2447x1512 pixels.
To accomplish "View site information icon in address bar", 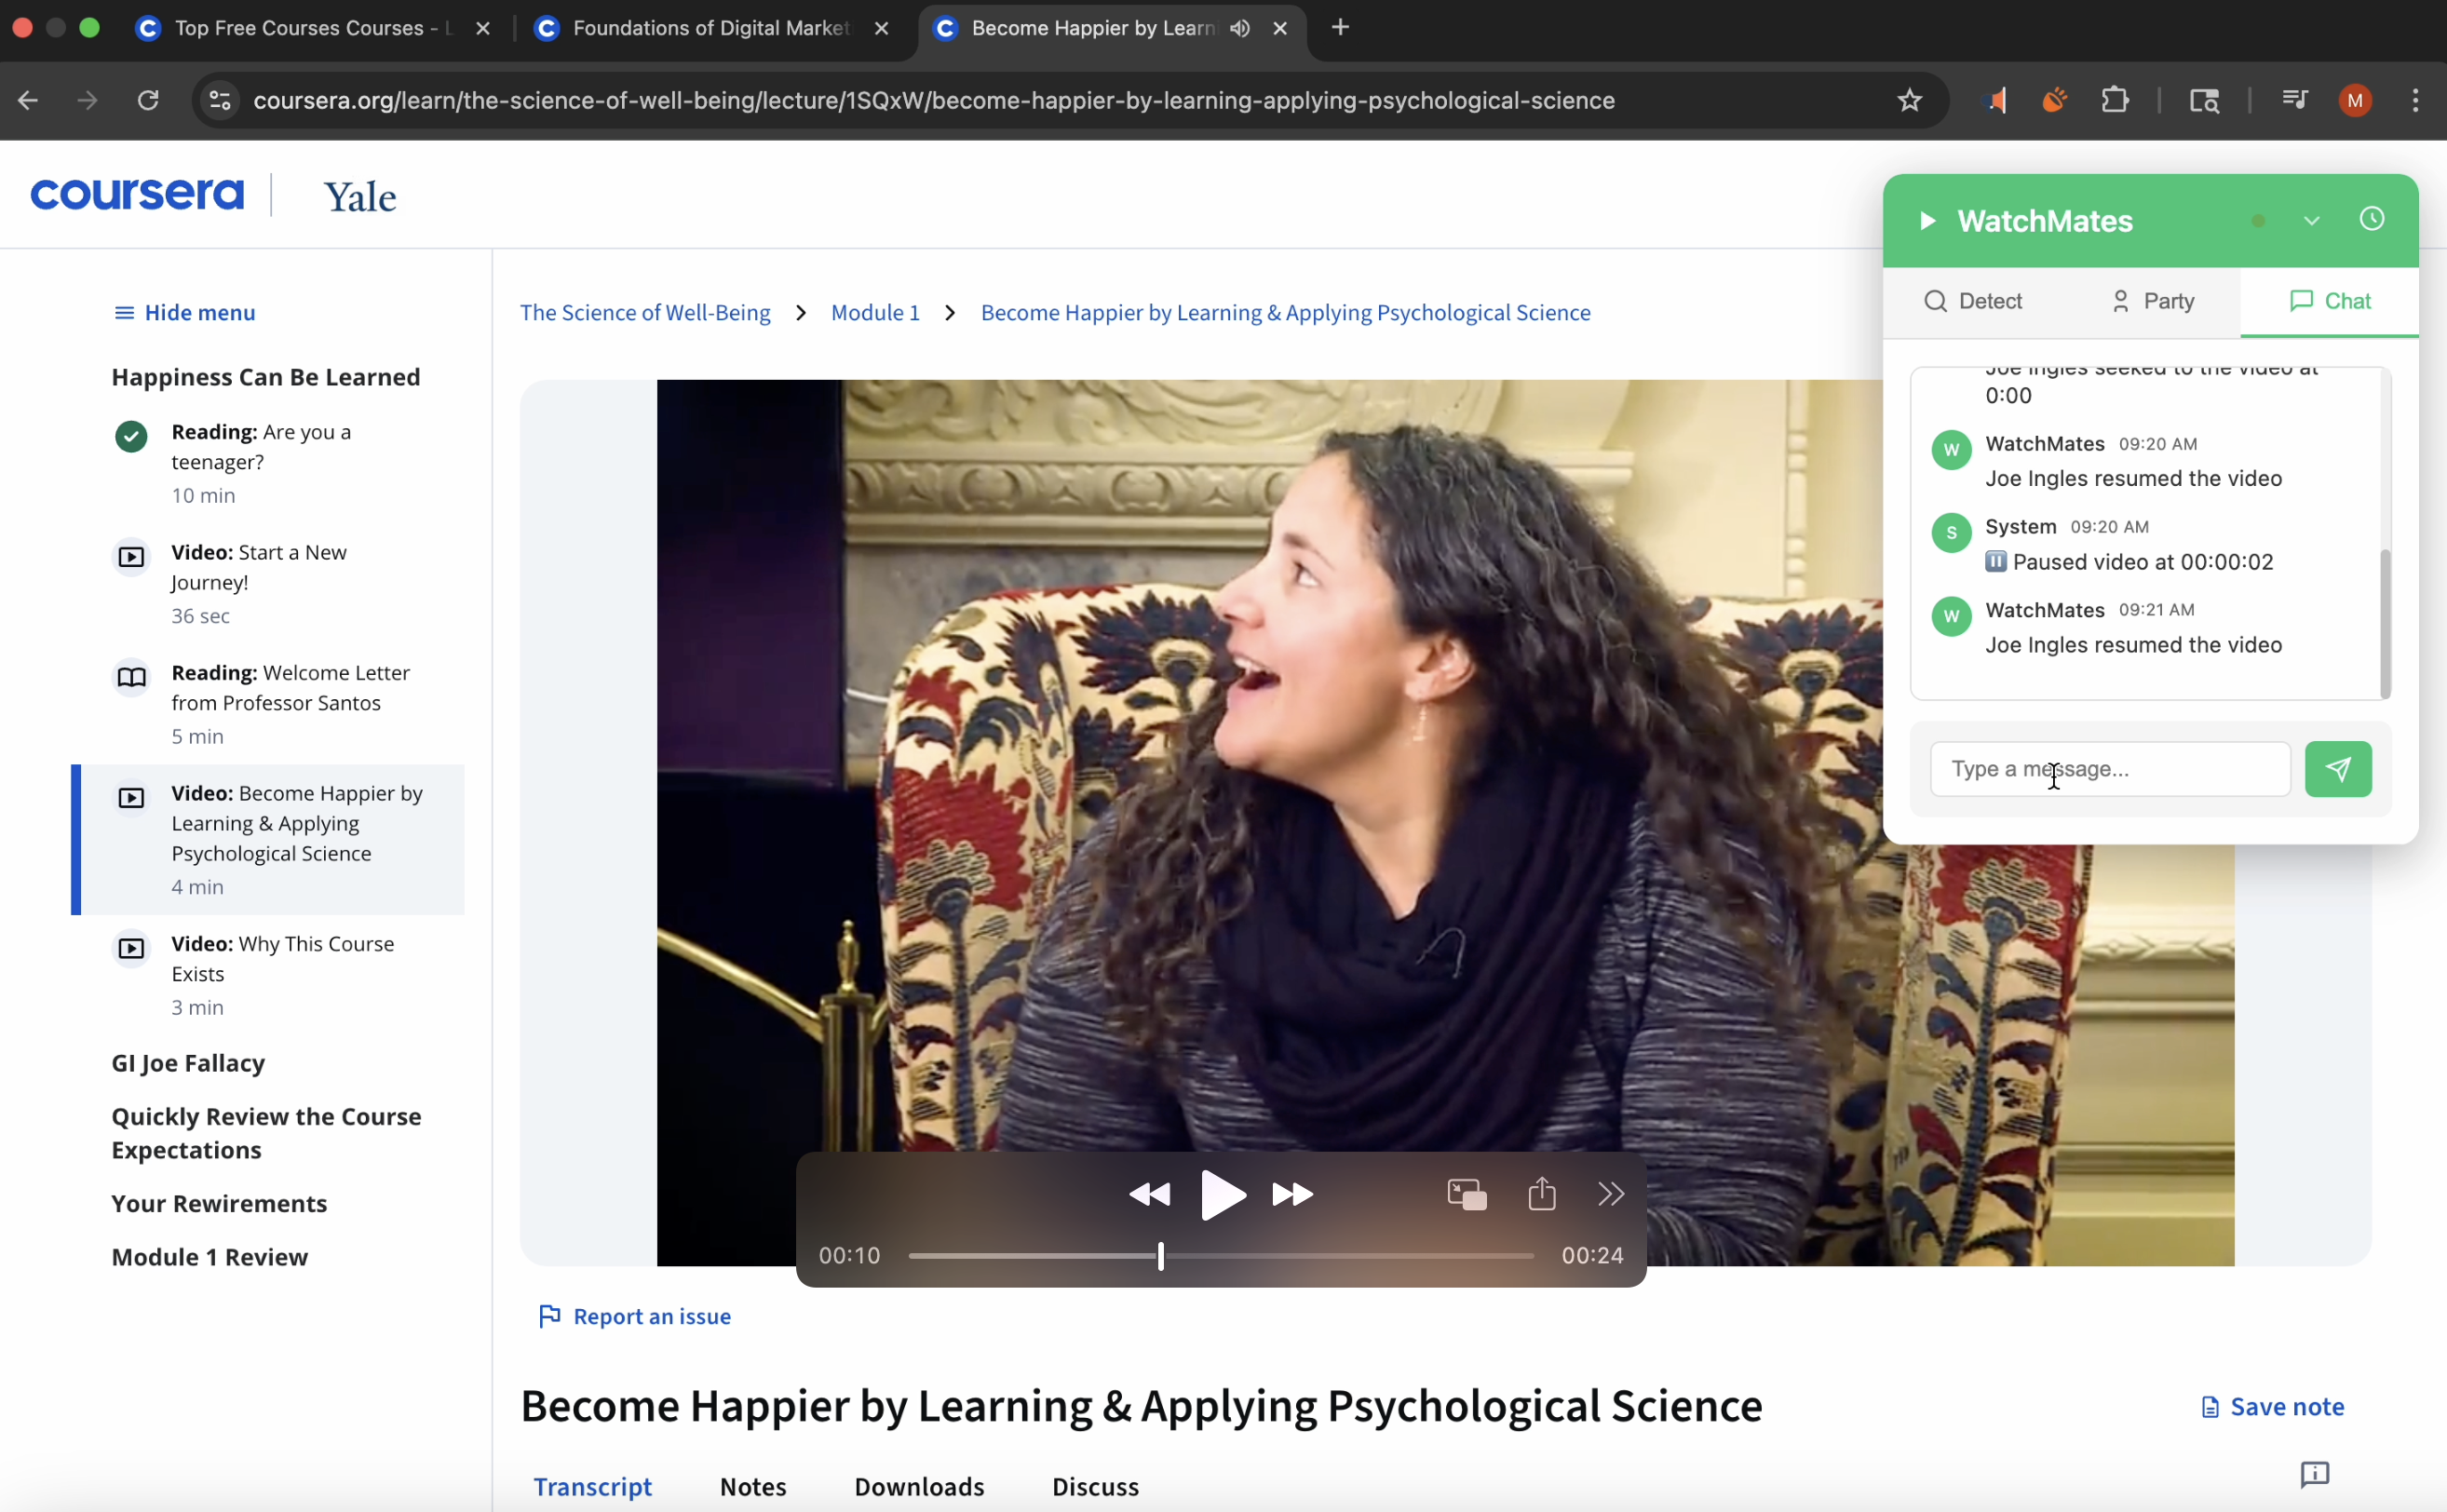I will coord(220,100).
